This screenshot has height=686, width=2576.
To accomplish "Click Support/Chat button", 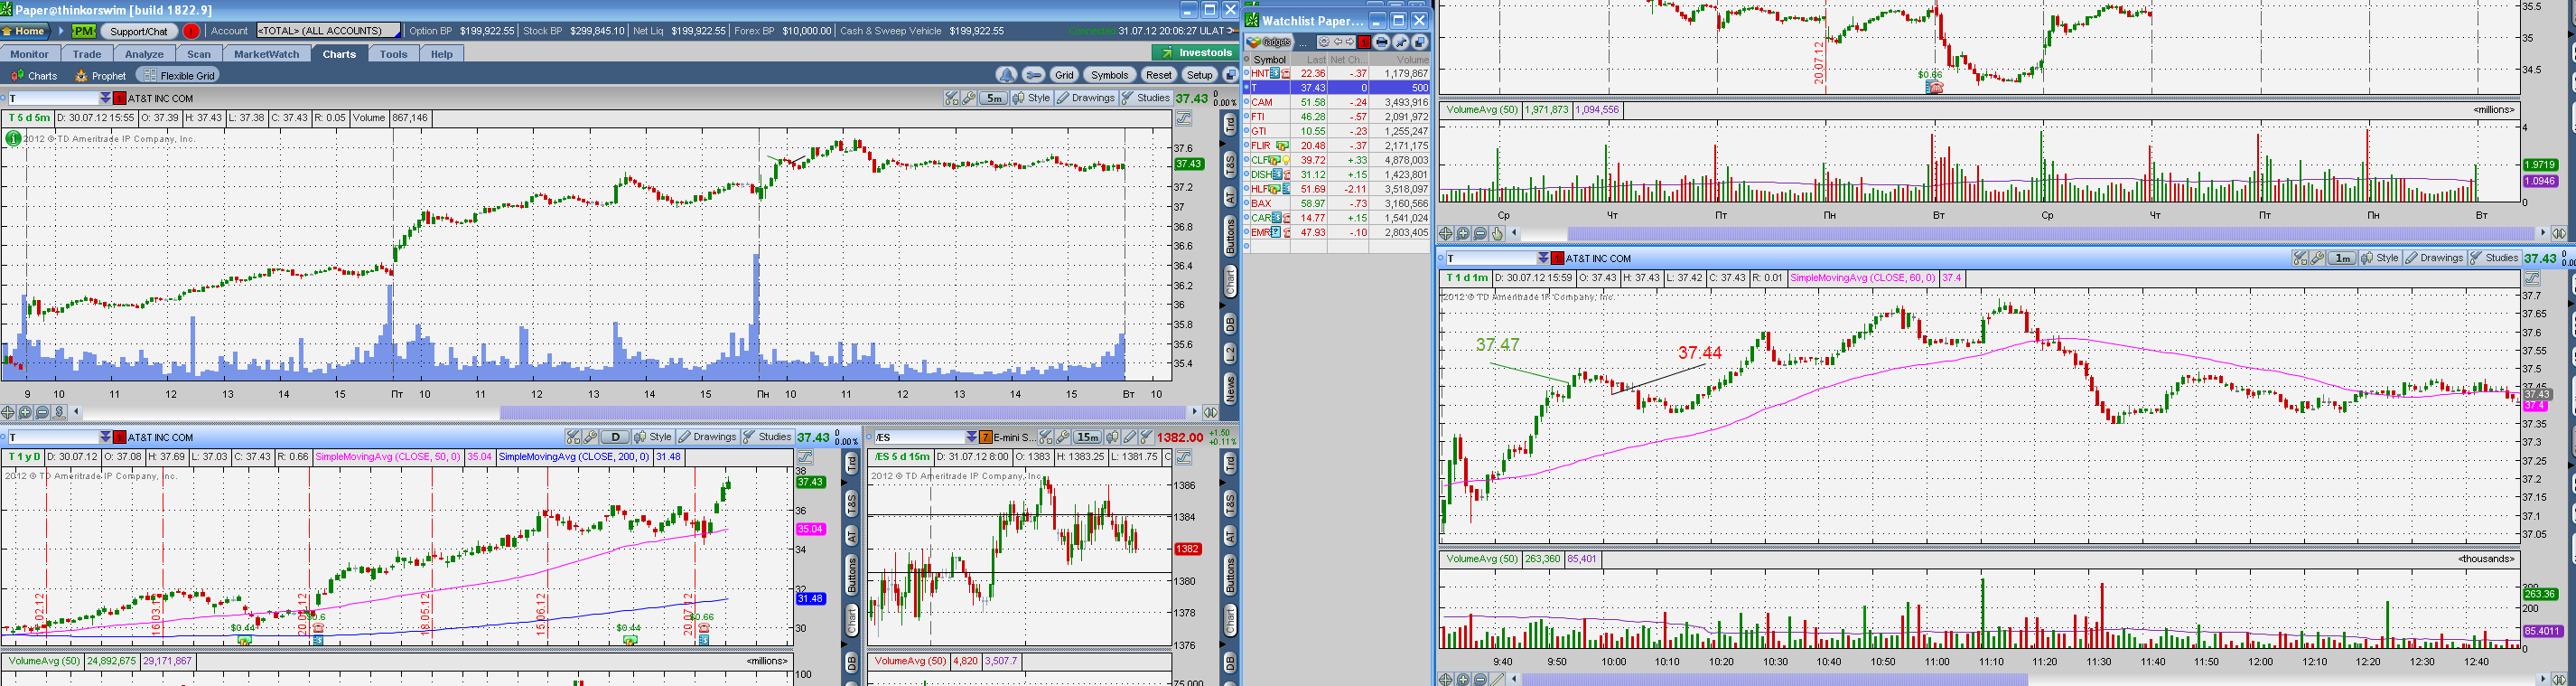I will 139,31.
